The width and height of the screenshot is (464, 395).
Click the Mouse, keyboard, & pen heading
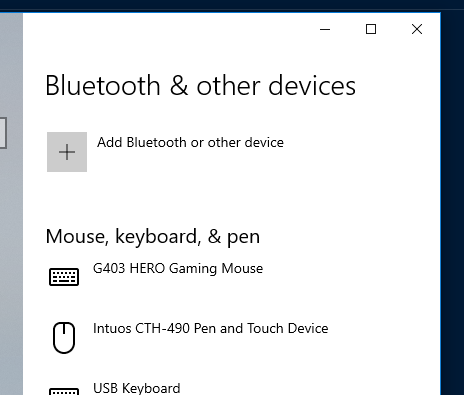click(x=153, y=237)
